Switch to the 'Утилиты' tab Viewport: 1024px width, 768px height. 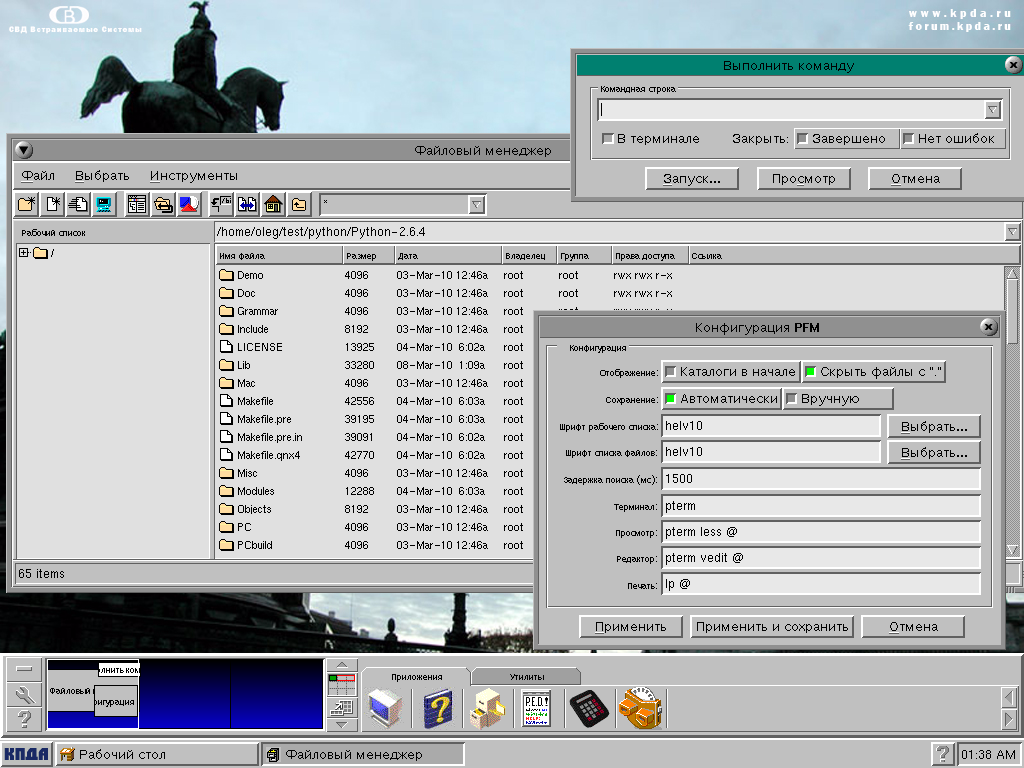click(526, 677)
